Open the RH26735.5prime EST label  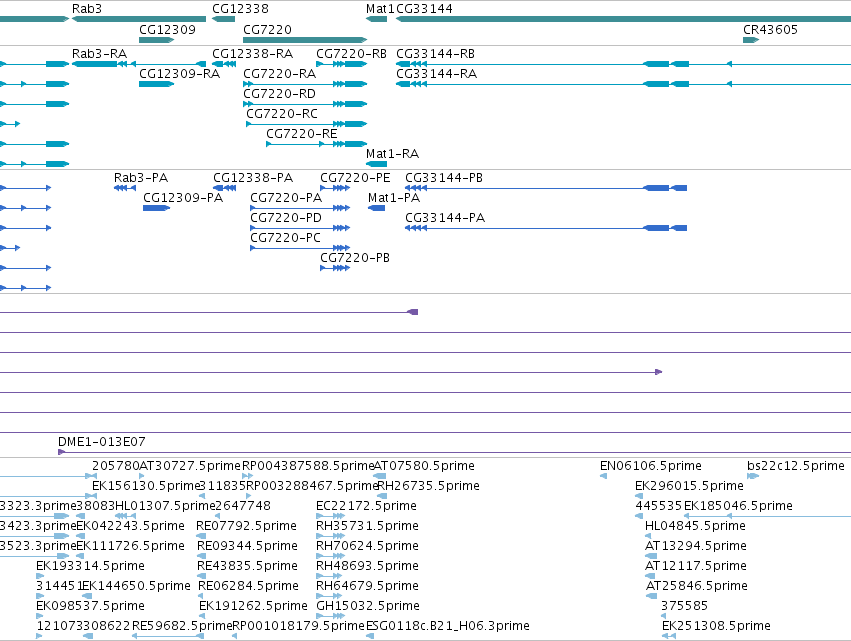coord(428,486)
